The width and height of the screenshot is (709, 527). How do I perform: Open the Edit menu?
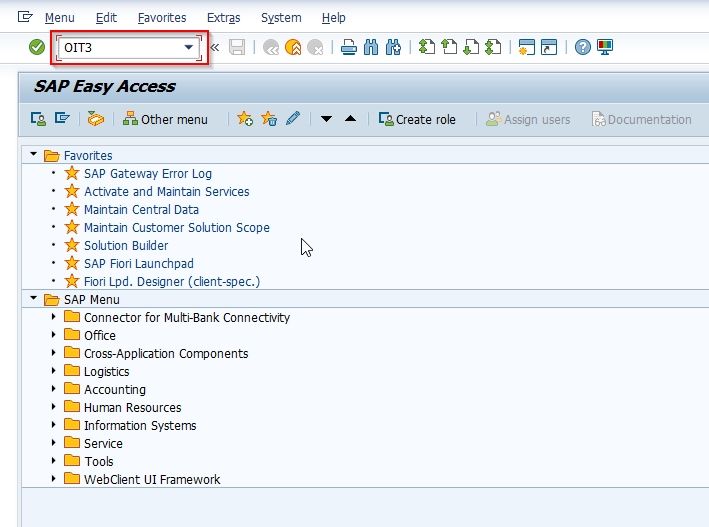tap(106, 18)
